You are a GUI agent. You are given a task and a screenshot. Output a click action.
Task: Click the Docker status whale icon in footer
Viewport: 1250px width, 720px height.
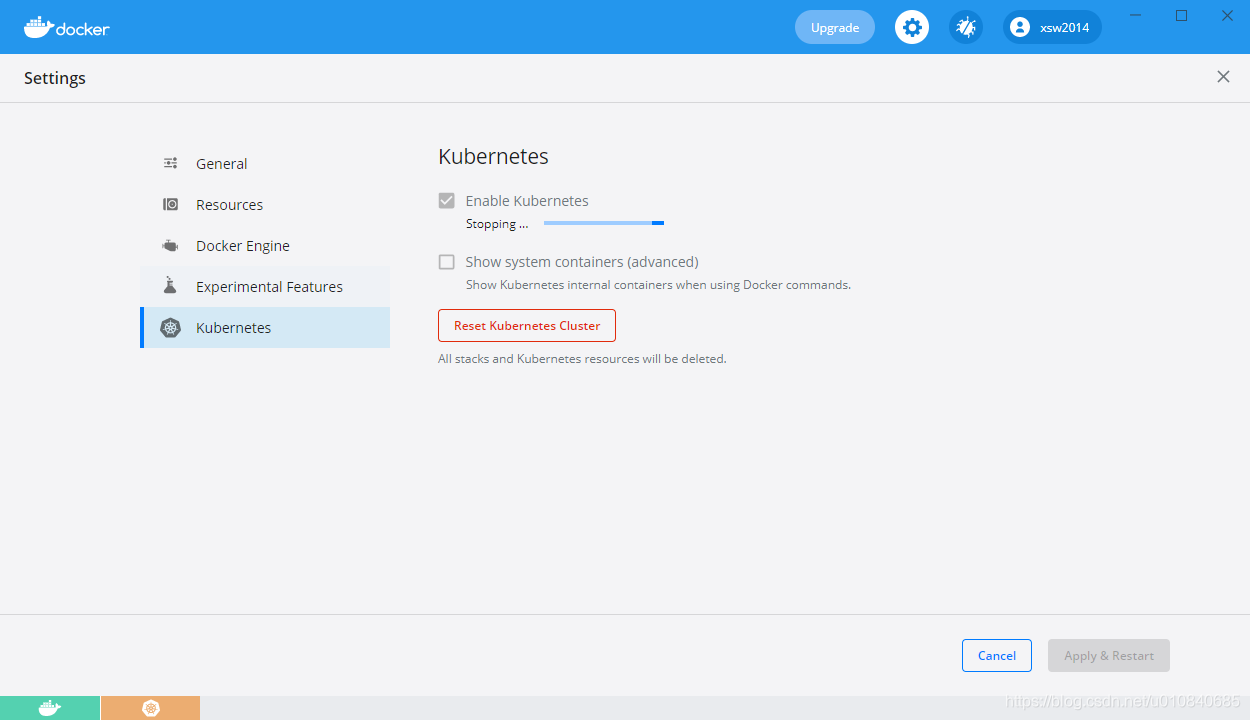50,708
